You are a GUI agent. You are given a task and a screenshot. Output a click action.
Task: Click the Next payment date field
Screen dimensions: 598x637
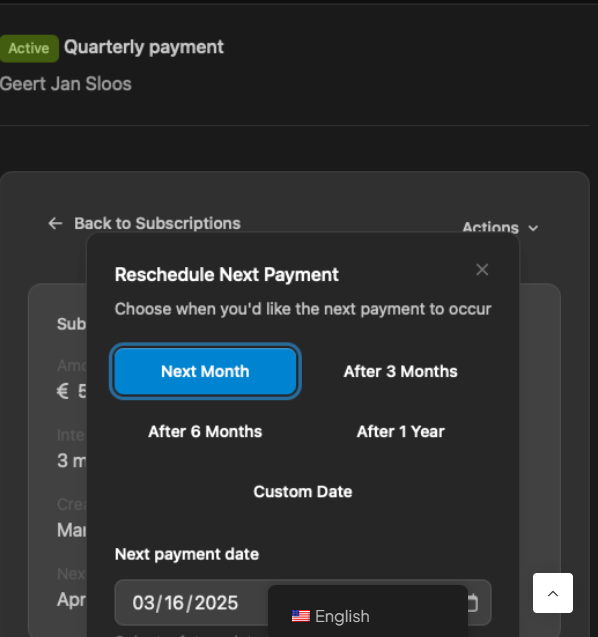pyautogui.click(x=303, y=602)
